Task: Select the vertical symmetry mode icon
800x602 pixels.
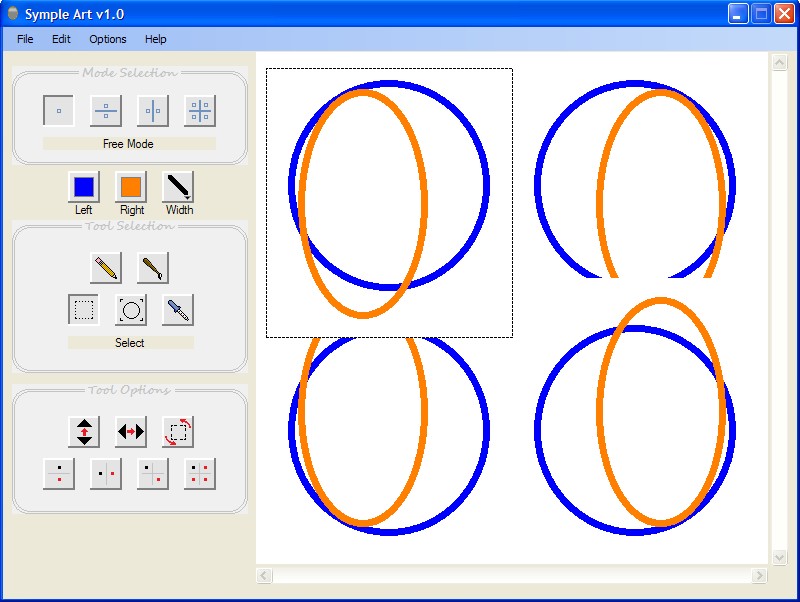Action: [153, 111]
